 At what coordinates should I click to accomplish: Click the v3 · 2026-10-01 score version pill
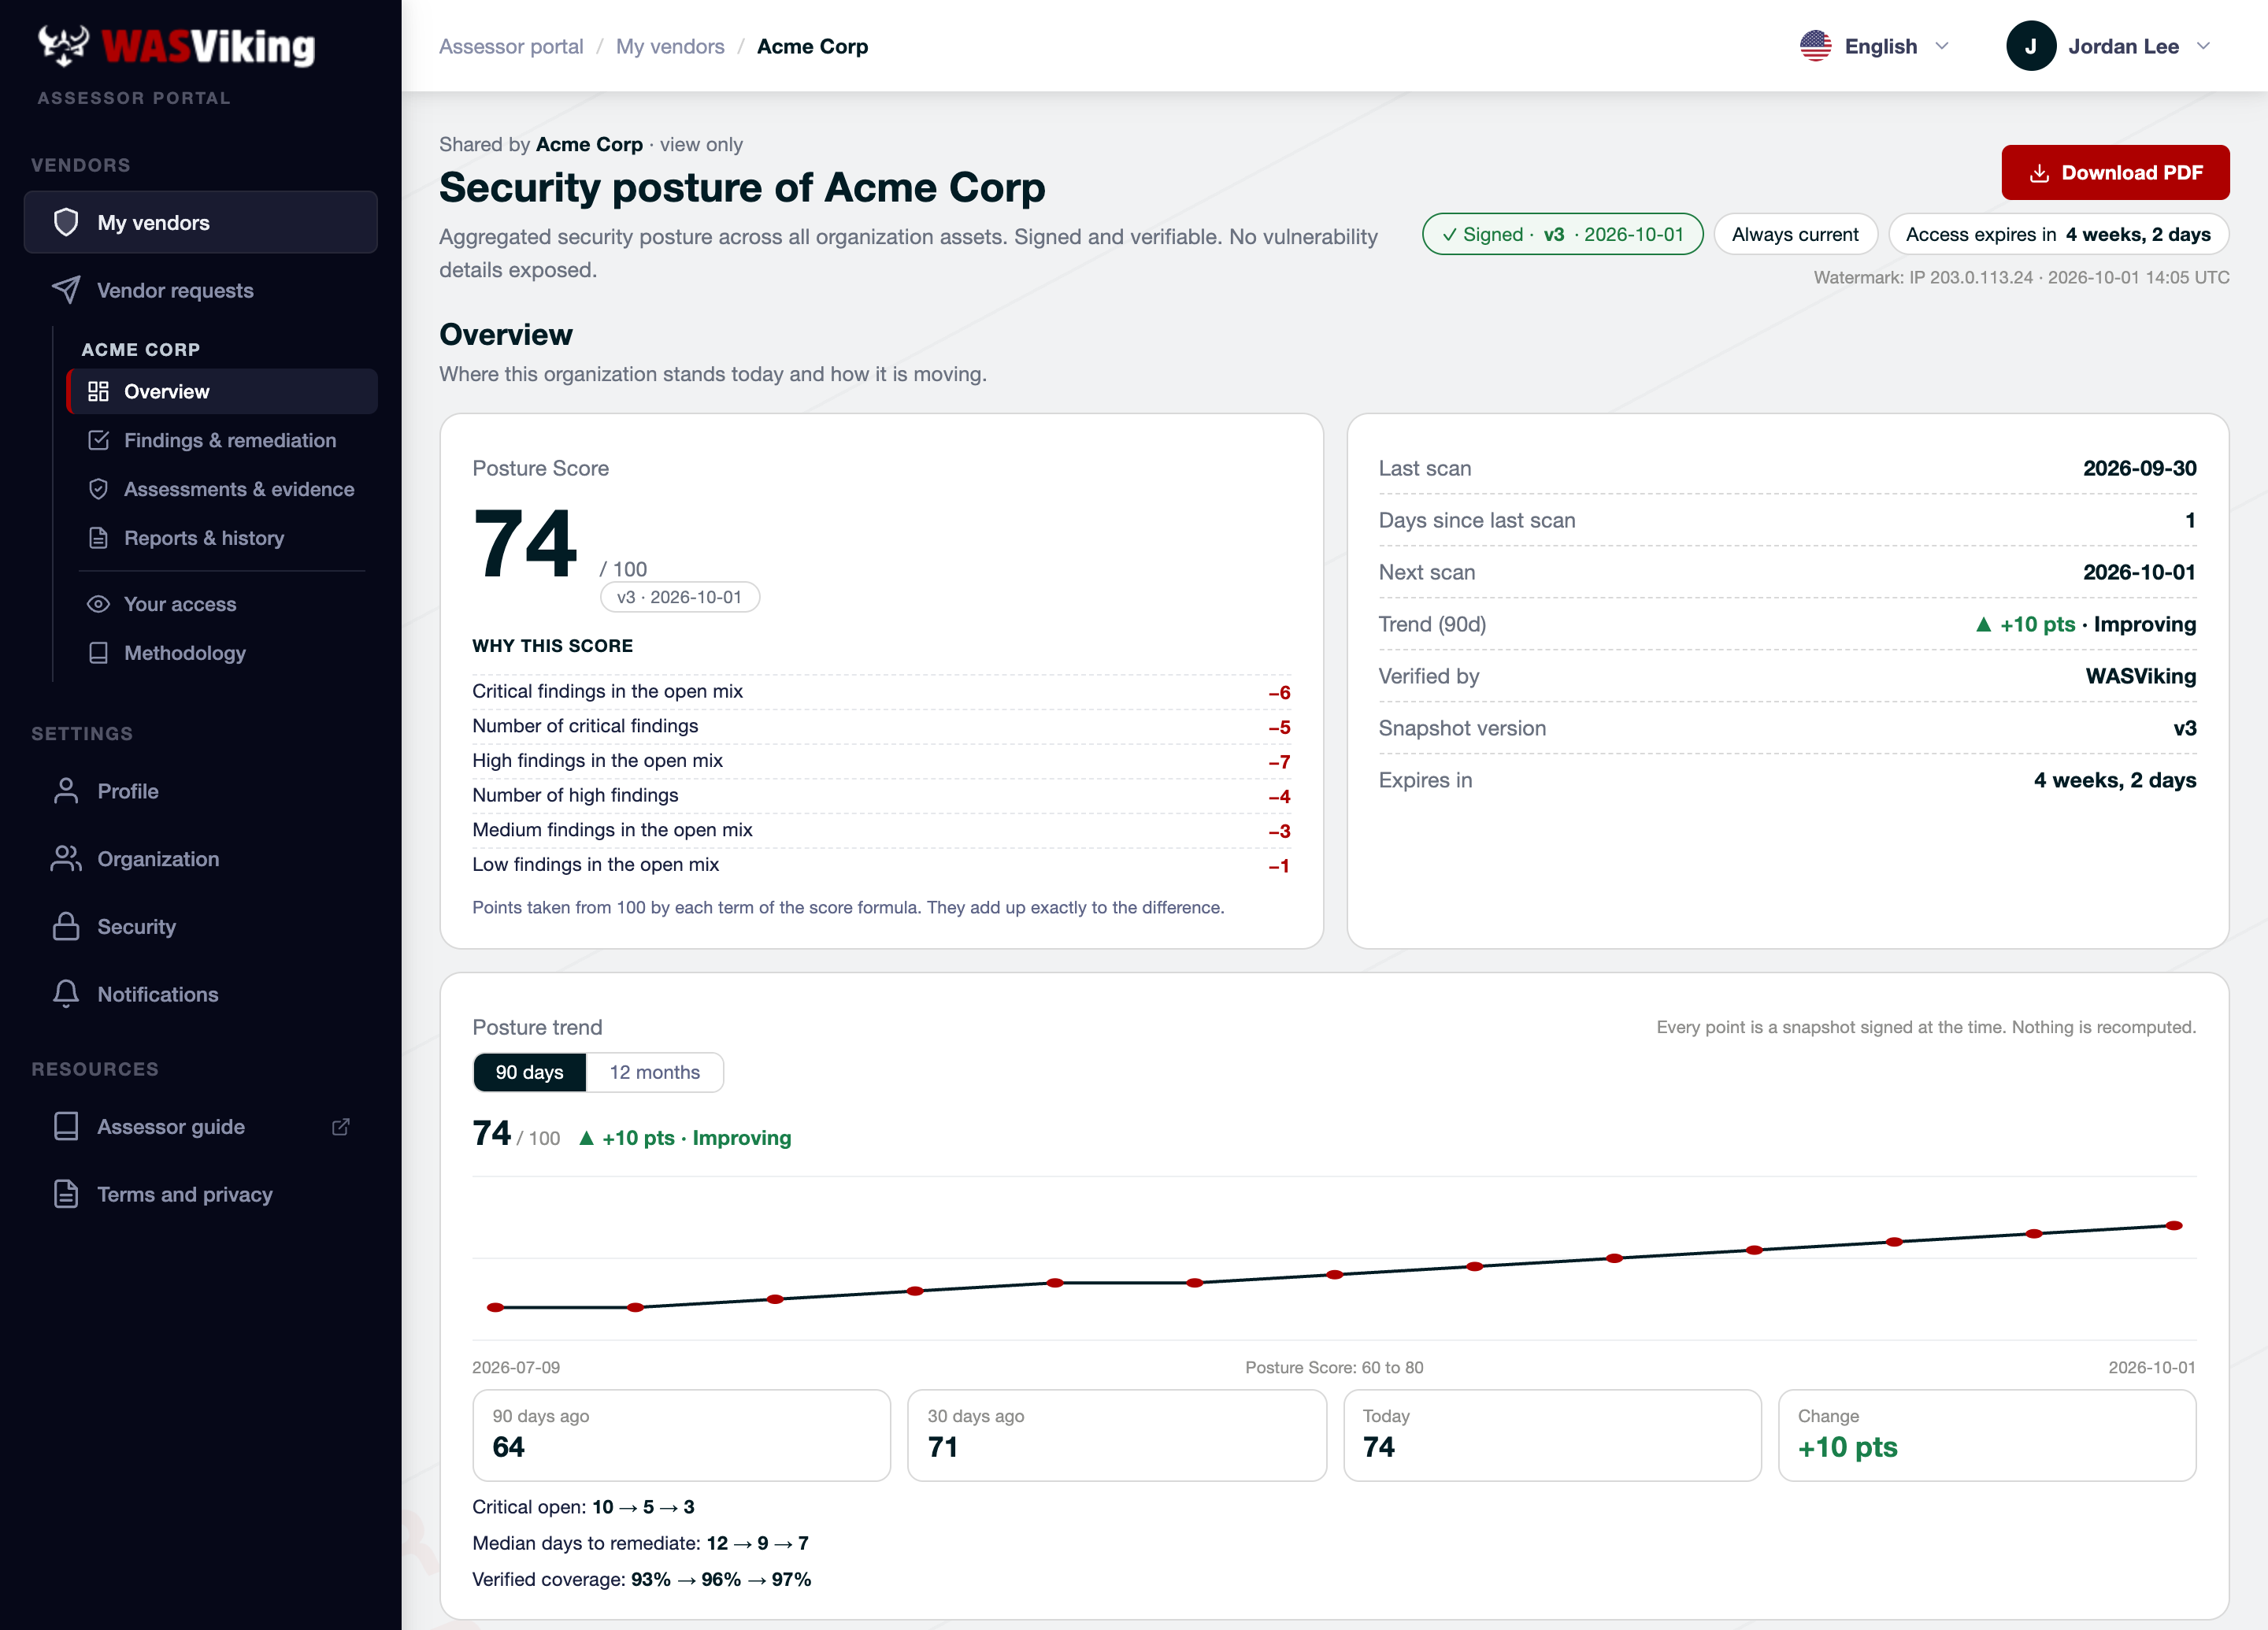[679, 597]
